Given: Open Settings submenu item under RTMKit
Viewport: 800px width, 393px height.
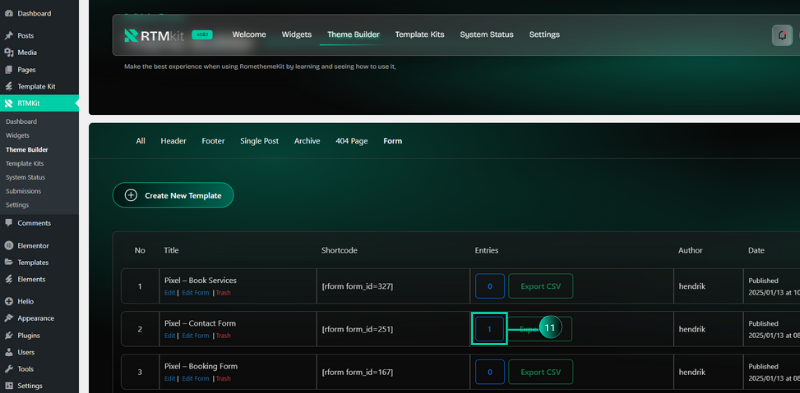Looking at the screenshot, I should pos(17,205).
